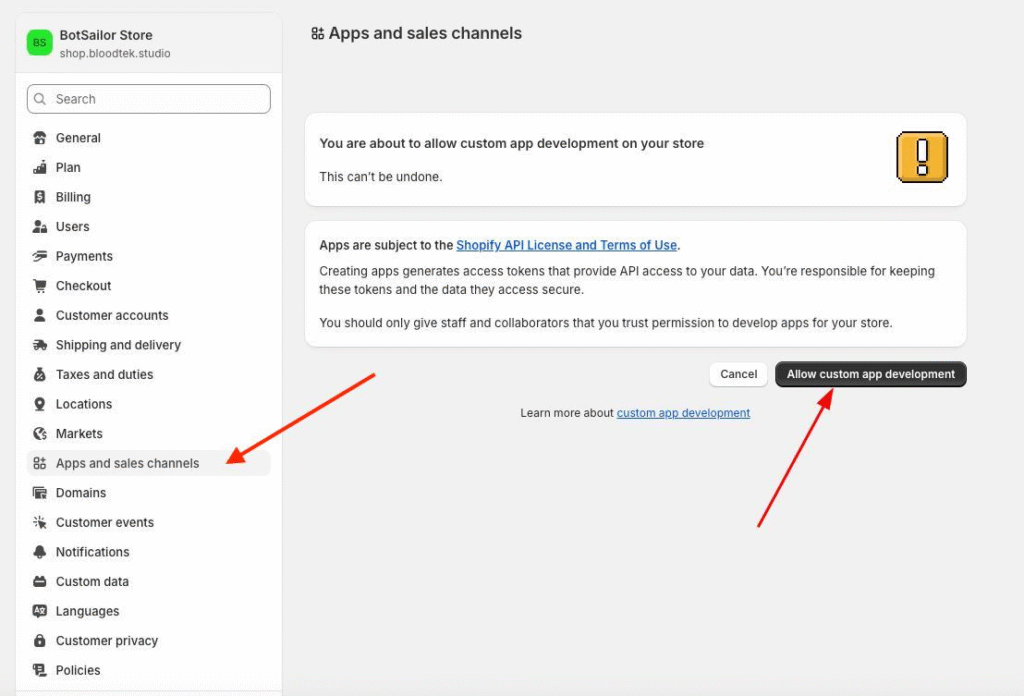Viewport: 1024px width, 696px height.
Task: Open Domains settings
Action: pos(148,493)
